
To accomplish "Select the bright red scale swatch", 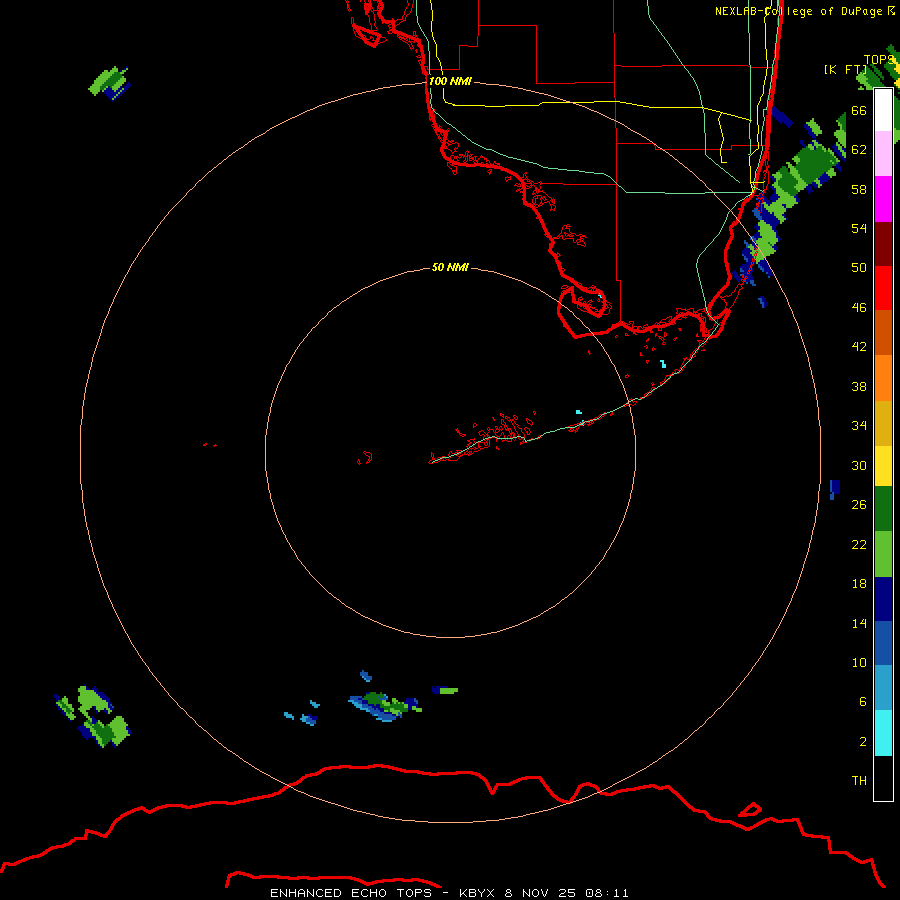I will [x=883, y=288].
